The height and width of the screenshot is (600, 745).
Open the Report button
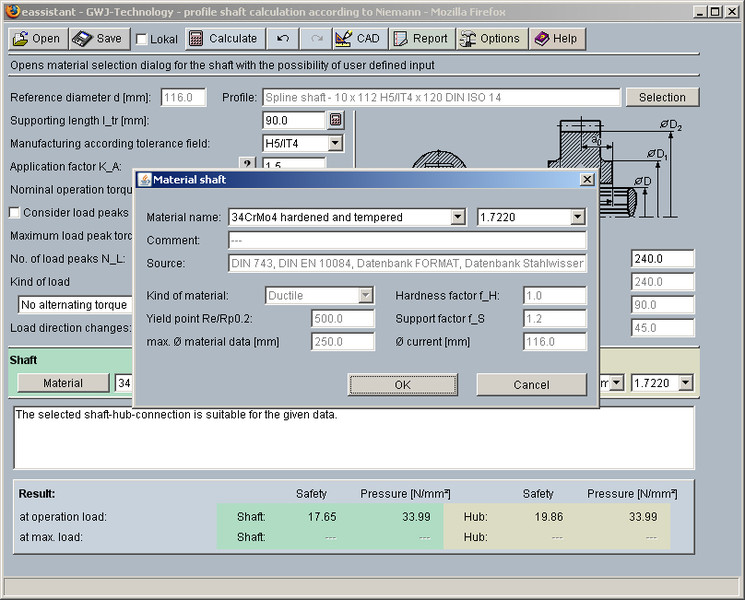(420, 39)
